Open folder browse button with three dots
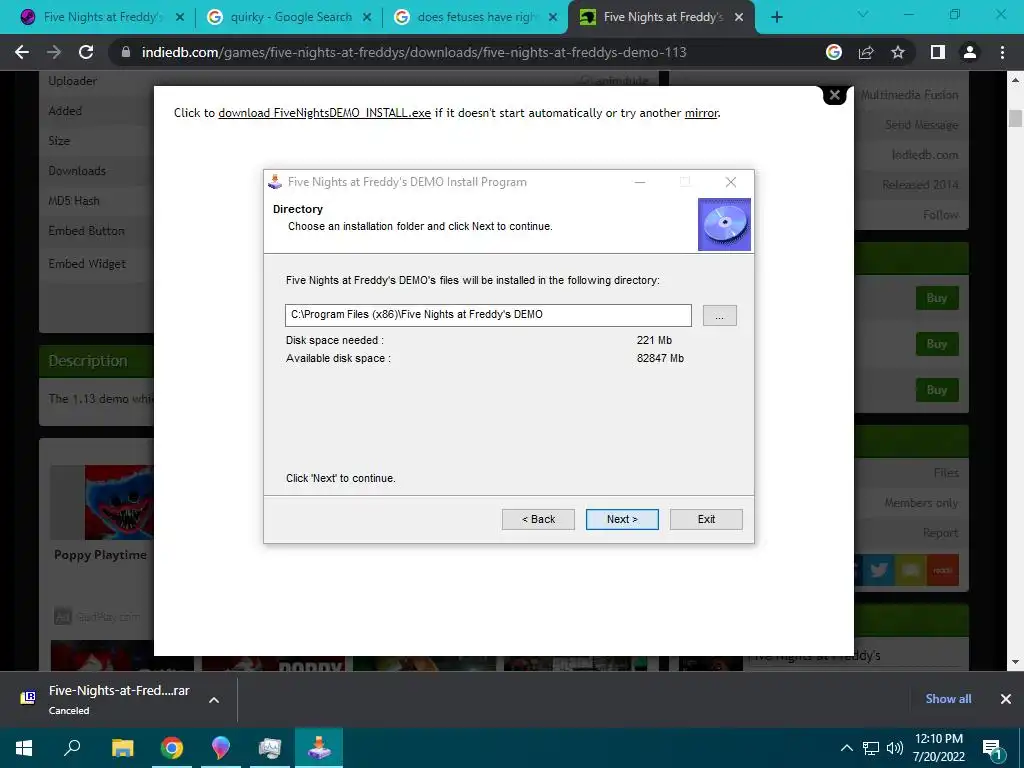Viewport: 1024px width, 768px height. tap(720, 315)
